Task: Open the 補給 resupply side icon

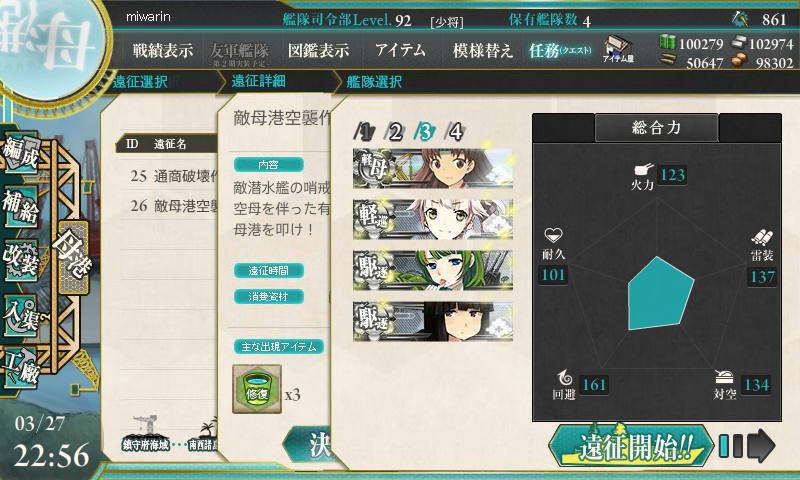Action: point(20,206)
